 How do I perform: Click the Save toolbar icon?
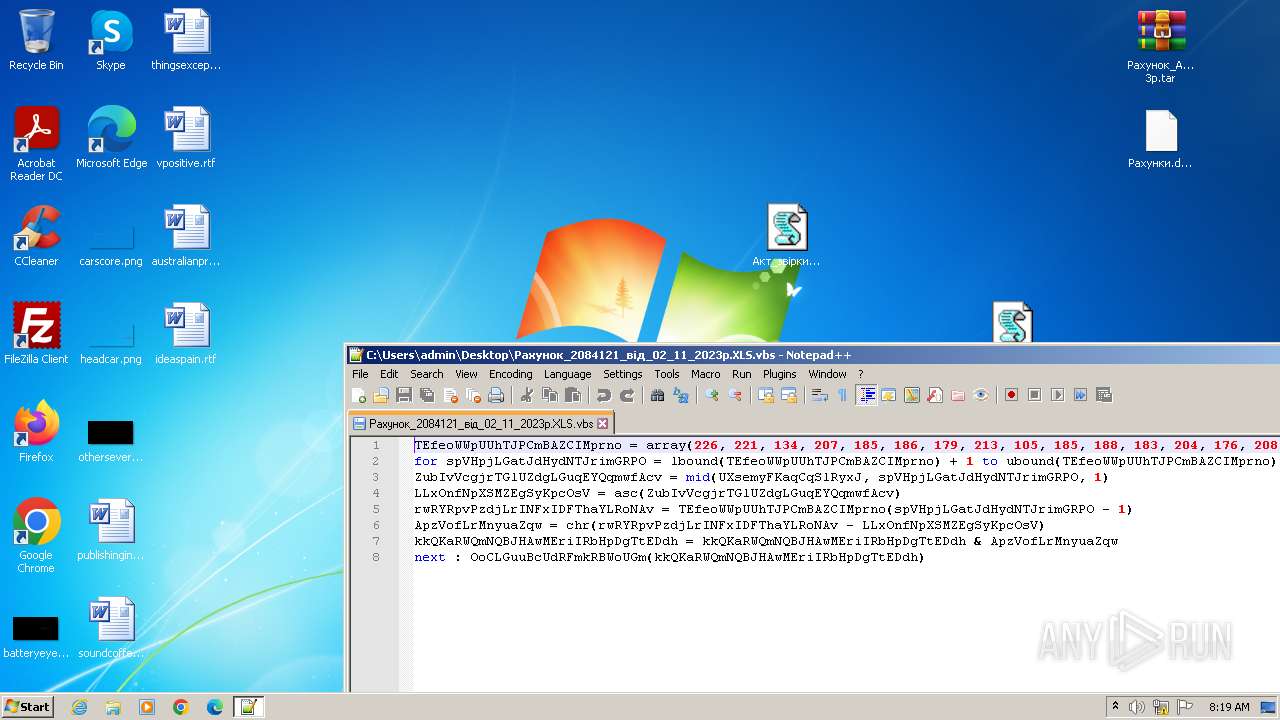point(404,395)
